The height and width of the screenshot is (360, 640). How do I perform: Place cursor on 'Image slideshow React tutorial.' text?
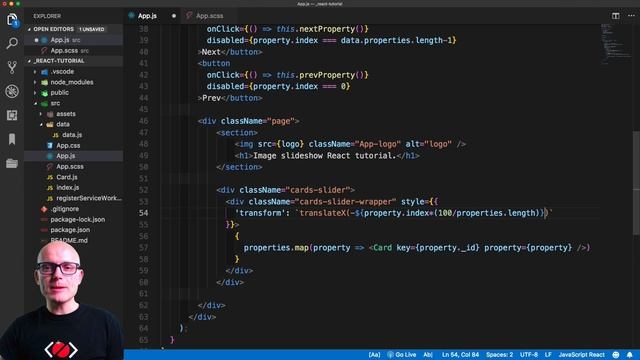pyautogui.click(x=324, y=156)
